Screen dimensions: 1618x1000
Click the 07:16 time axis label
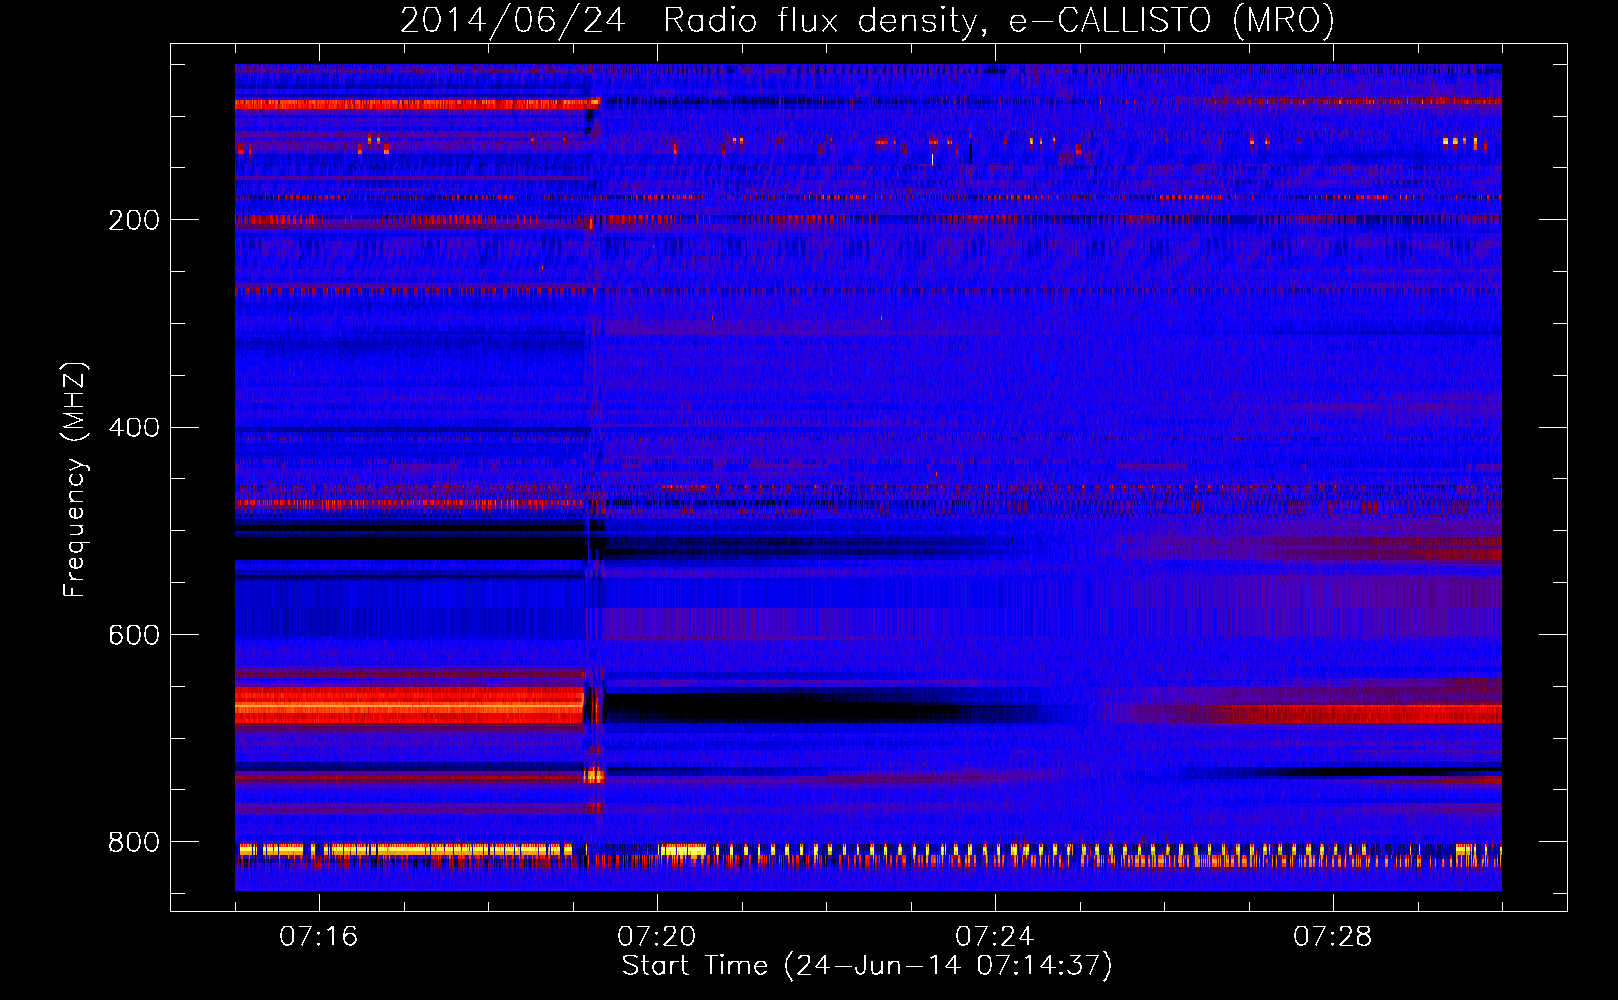click(x=318, y=936)
